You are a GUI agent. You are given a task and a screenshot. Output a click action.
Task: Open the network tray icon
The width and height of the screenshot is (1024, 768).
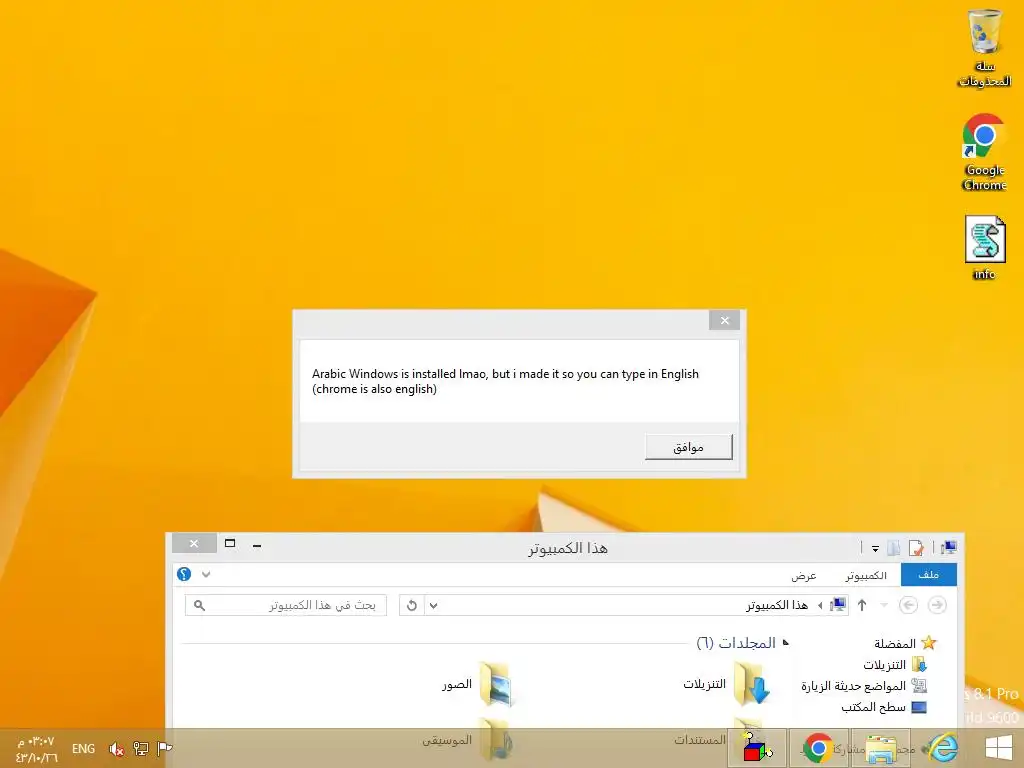(x=140, y=748)
